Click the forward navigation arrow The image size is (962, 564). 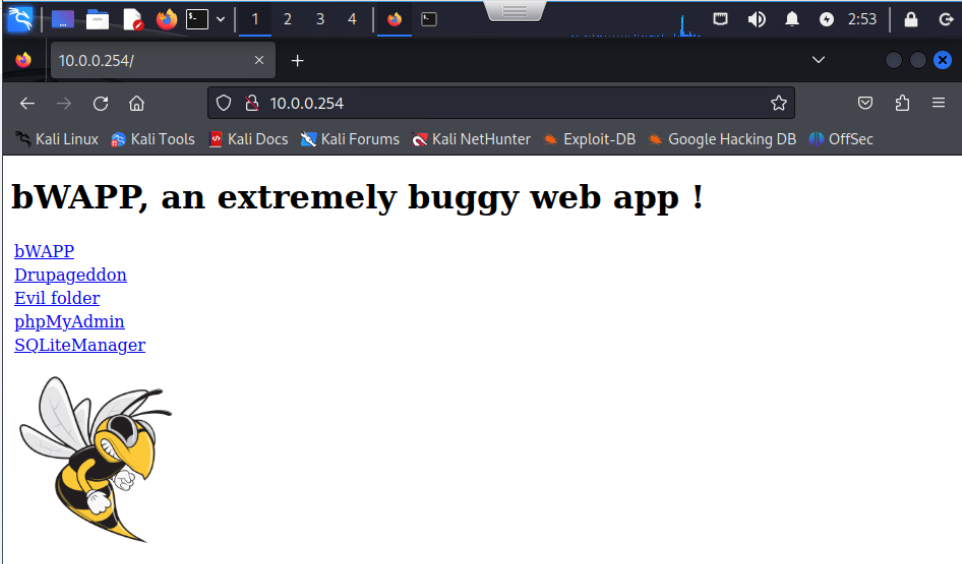click(x=64, y=104)
